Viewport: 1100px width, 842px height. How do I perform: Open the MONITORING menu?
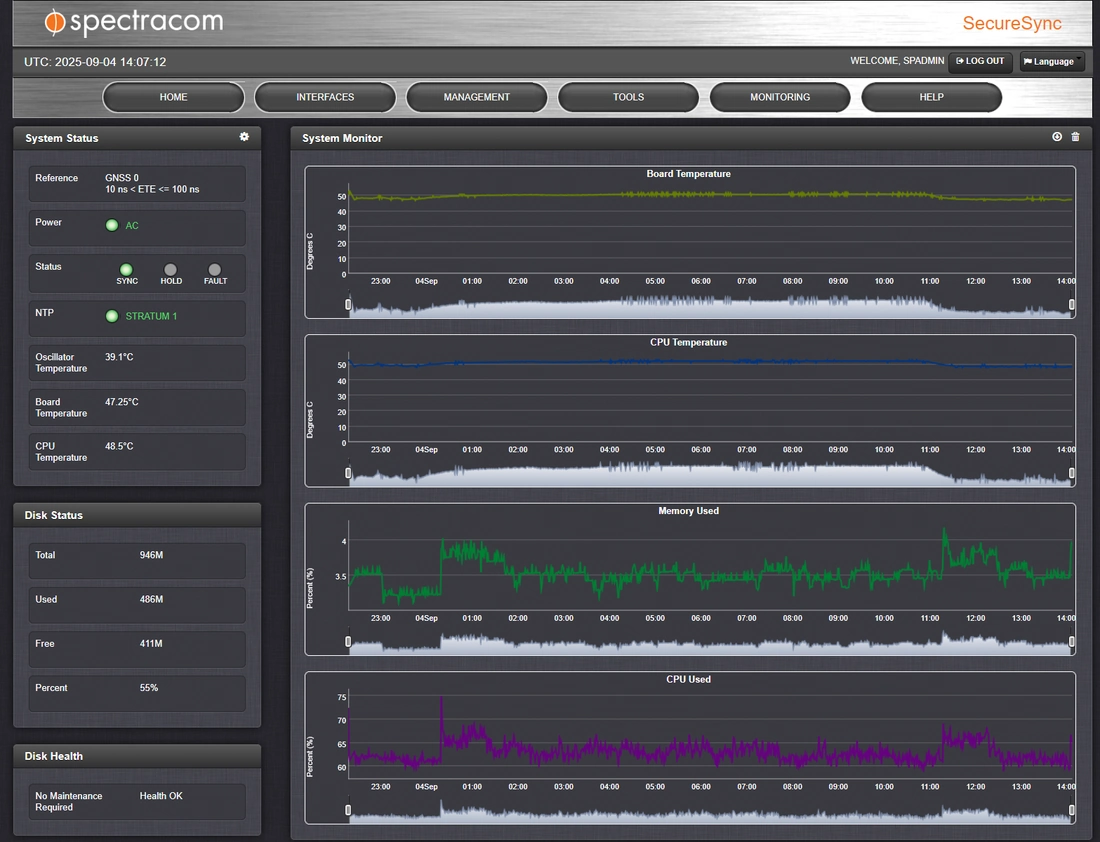tap(780, 97)
